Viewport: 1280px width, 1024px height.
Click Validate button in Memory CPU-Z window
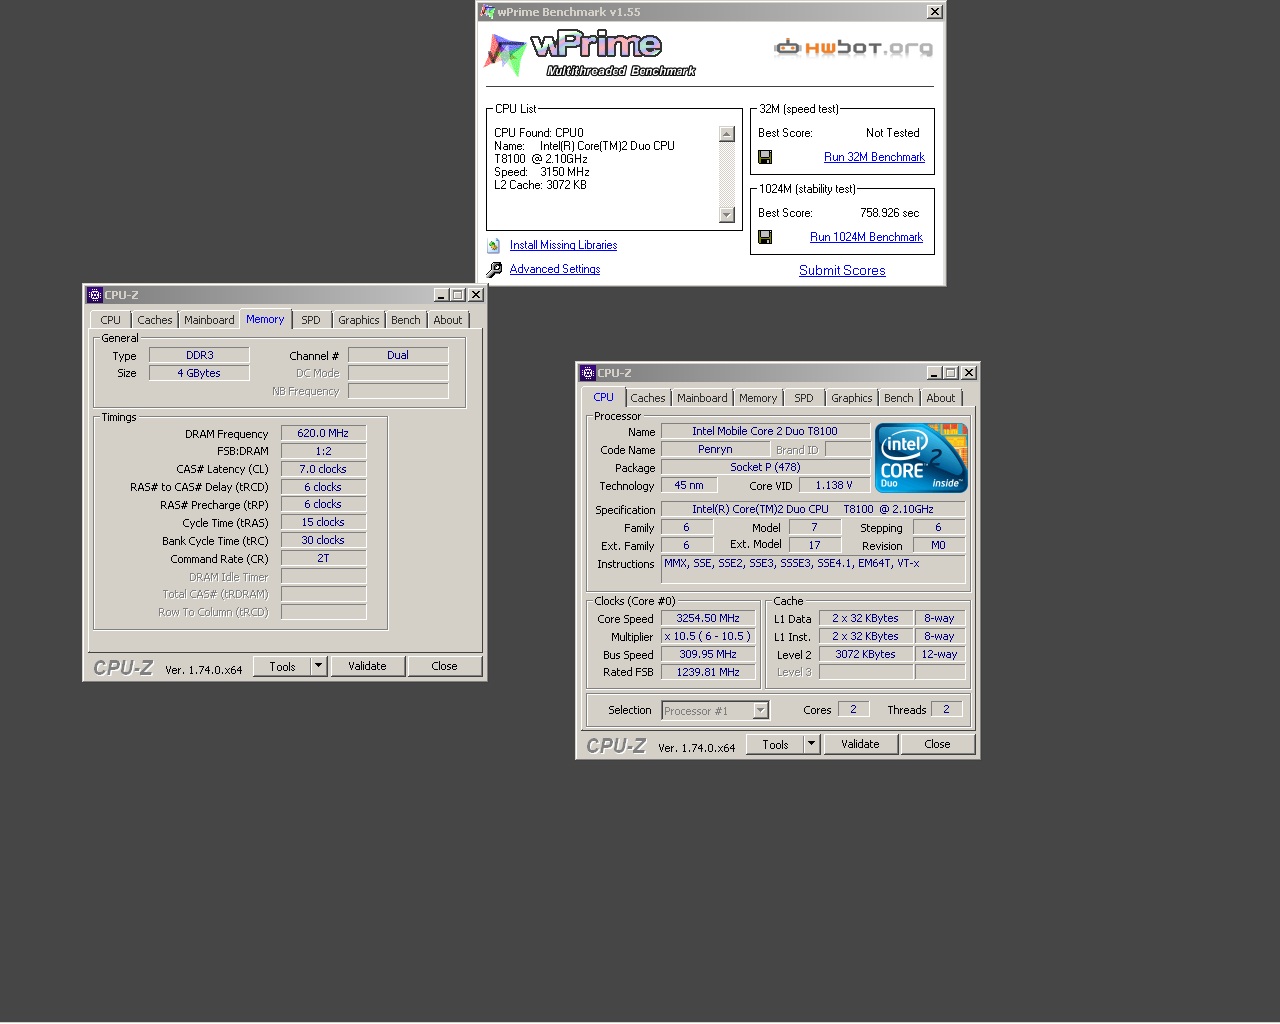367,666
